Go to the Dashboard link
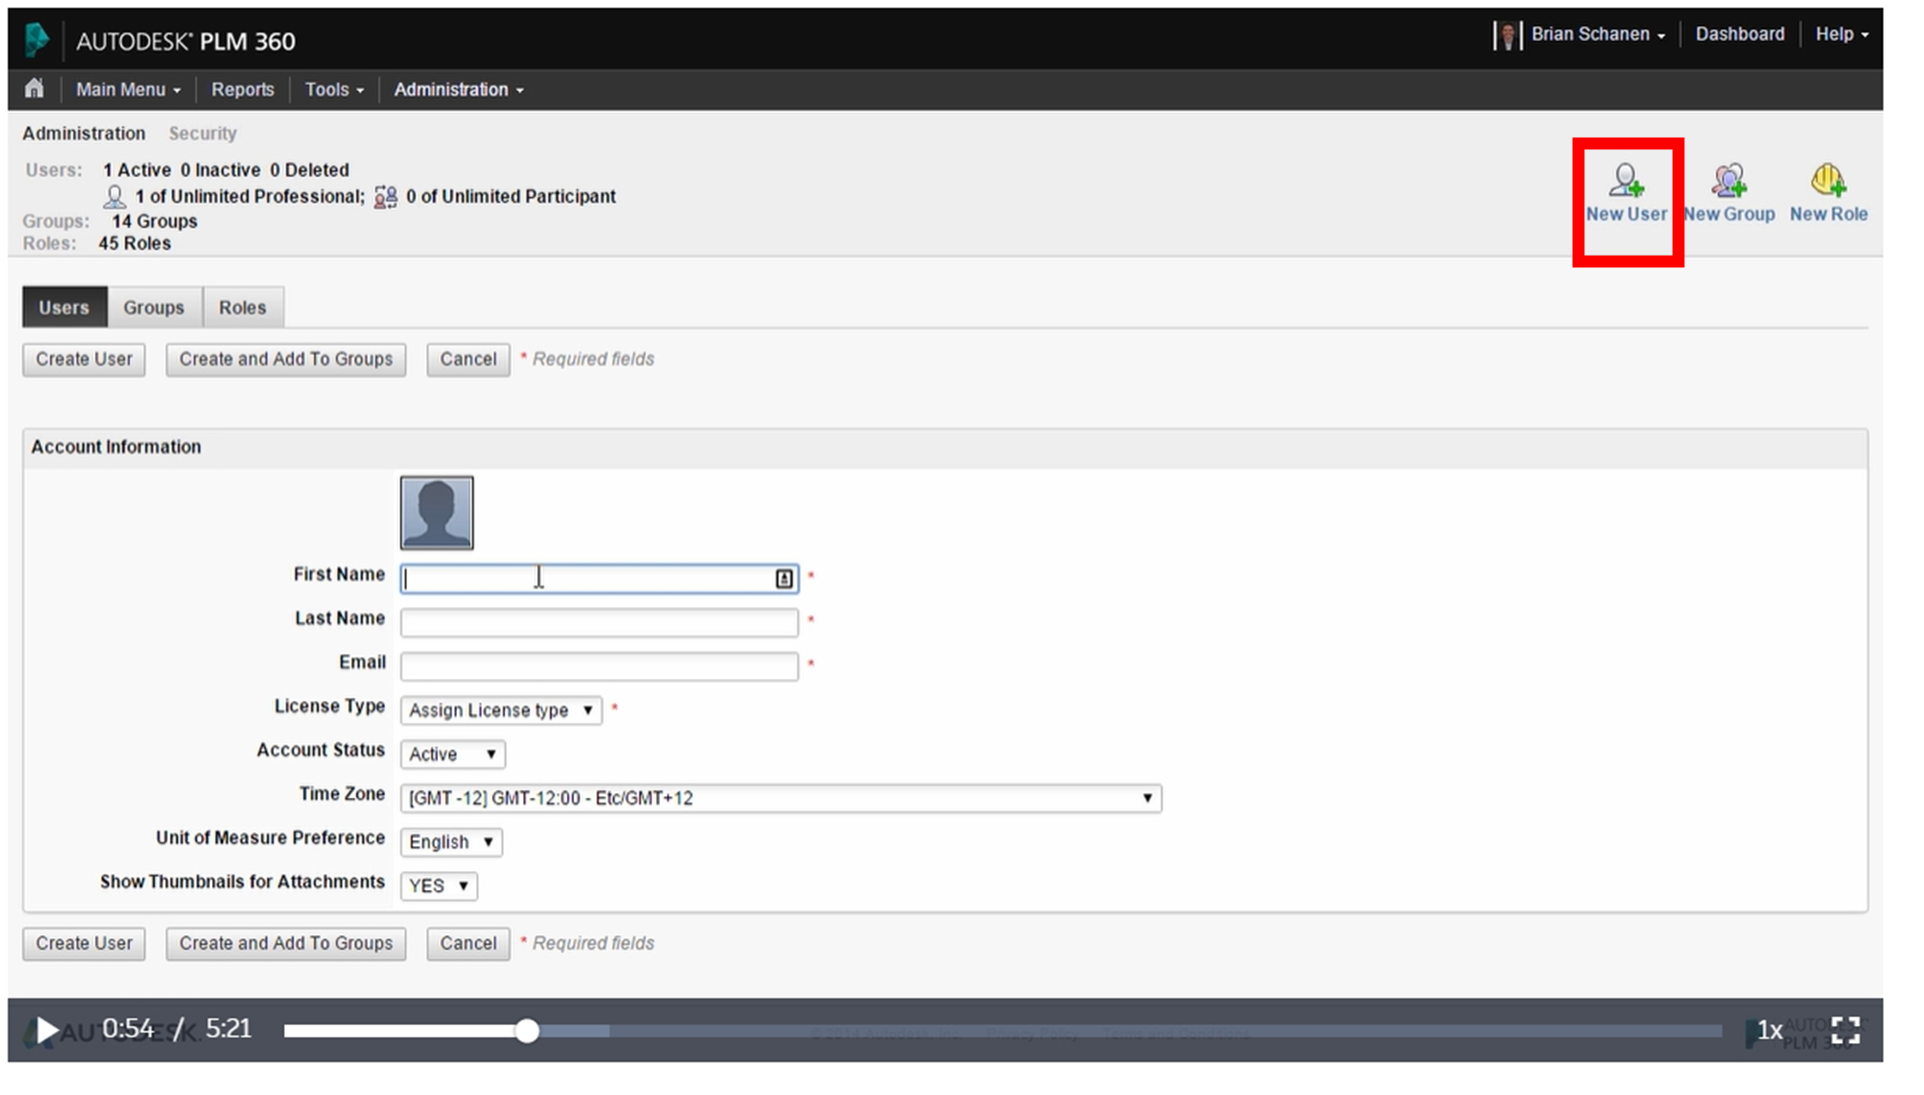 1740,34
